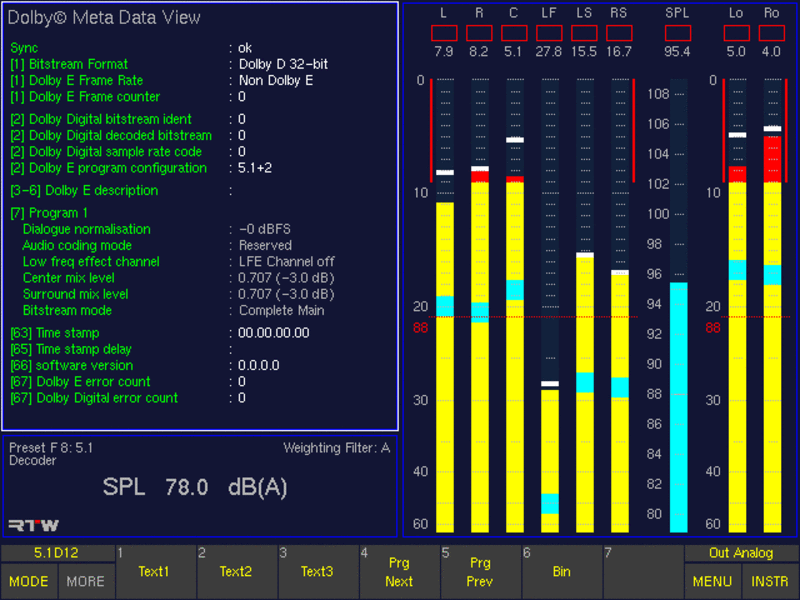Click the Preset F 8: 5.1 Decoder label
800x600 pixels.
click(x=51, y=455)
